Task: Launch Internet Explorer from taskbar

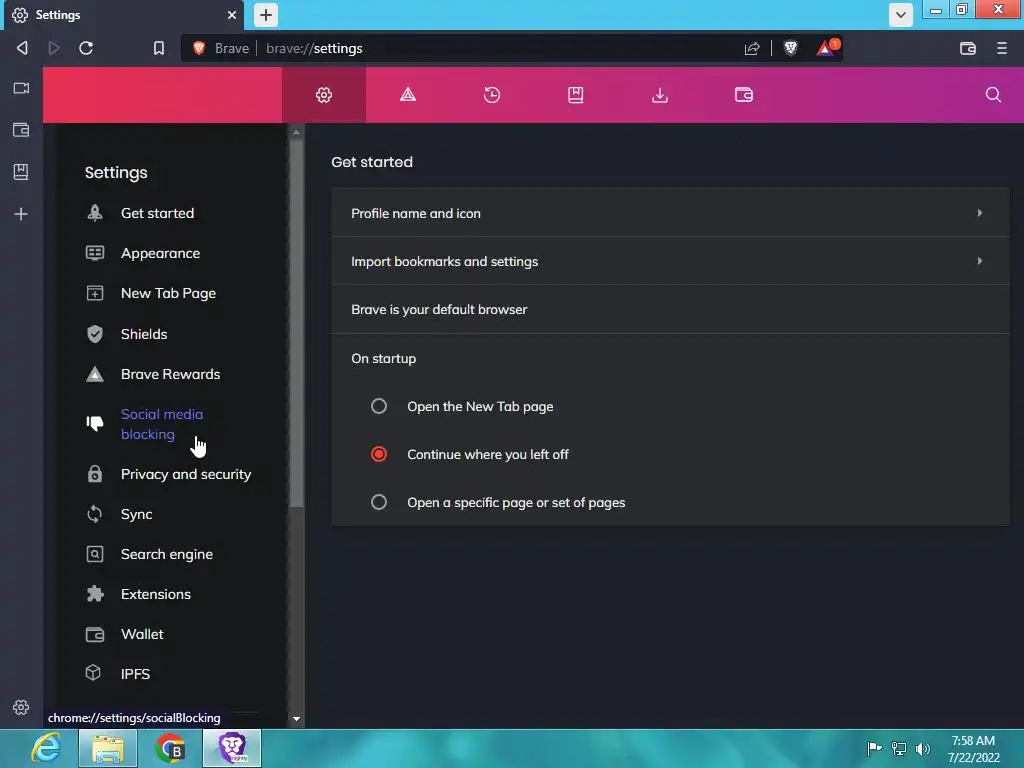Action: (x=46, y=748)
